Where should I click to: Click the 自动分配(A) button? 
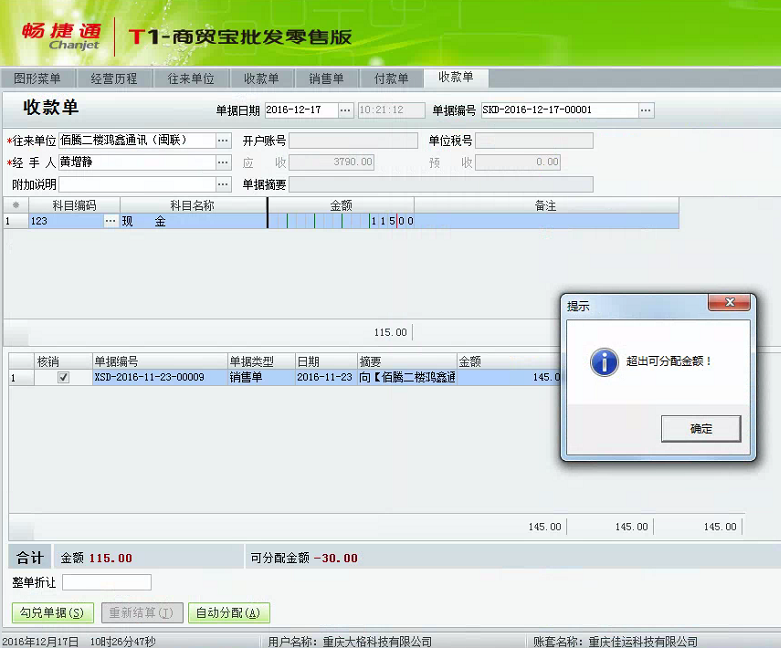point(229,613)
